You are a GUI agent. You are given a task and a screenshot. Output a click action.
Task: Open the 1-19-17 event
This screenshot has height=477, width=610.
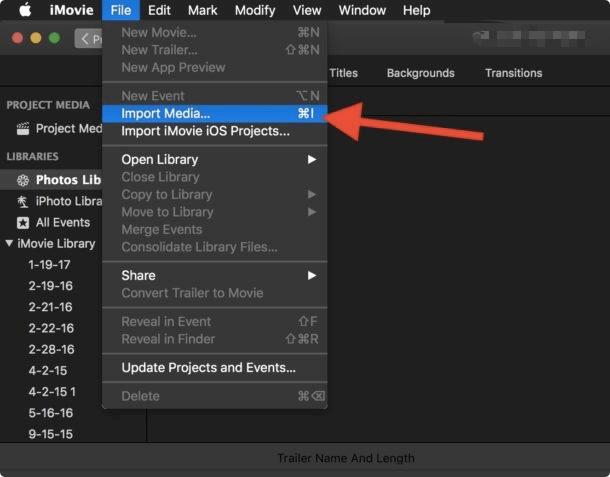49,265
